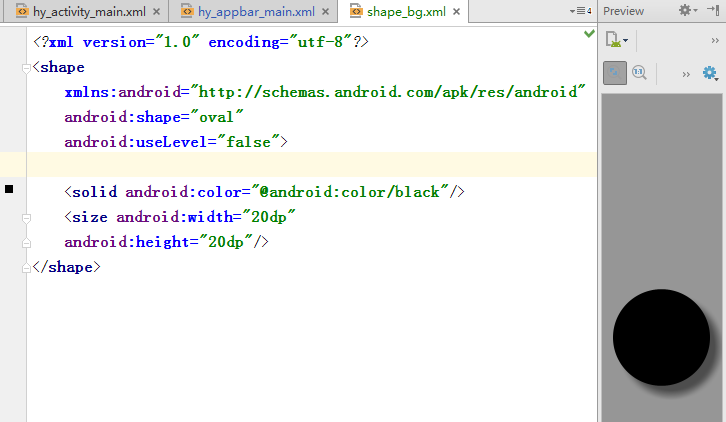Click the XML file icon on hy_activity_main.xml tab
Screen dimensions: 726x422
[x=22, y=11]
